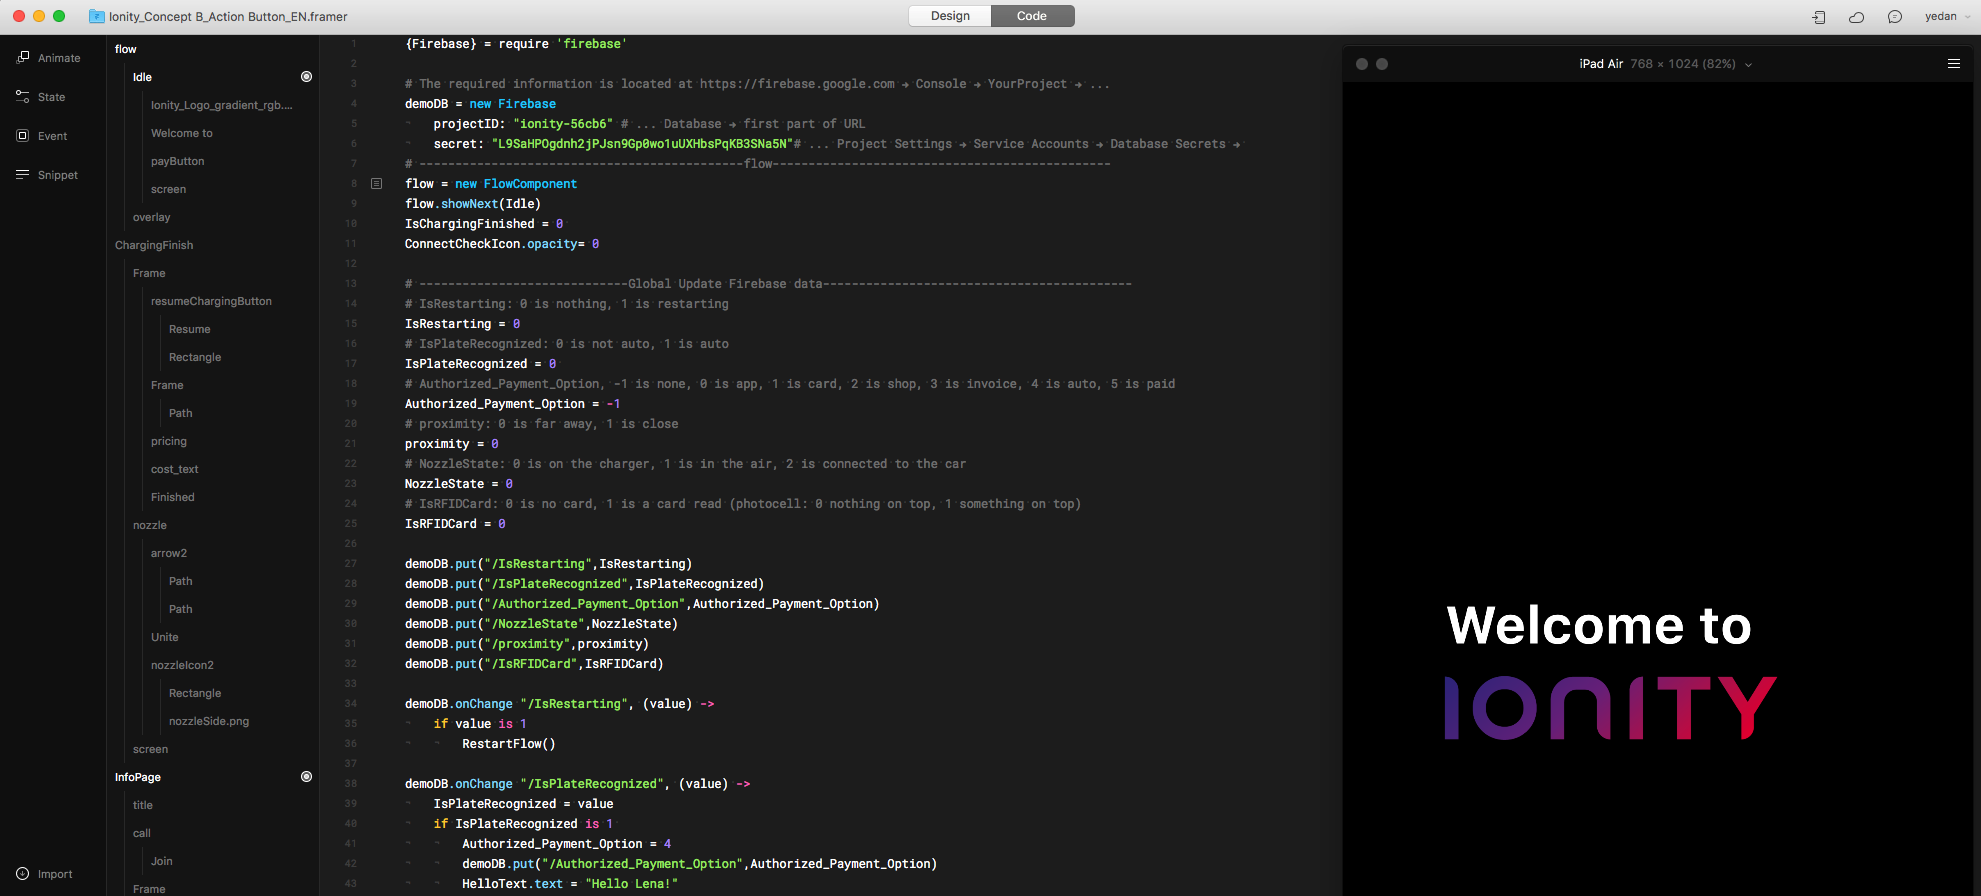Click the HelloText.text "Hello Lena!" line
Viewport: 1981px width, 896px height.
(570, 884)
